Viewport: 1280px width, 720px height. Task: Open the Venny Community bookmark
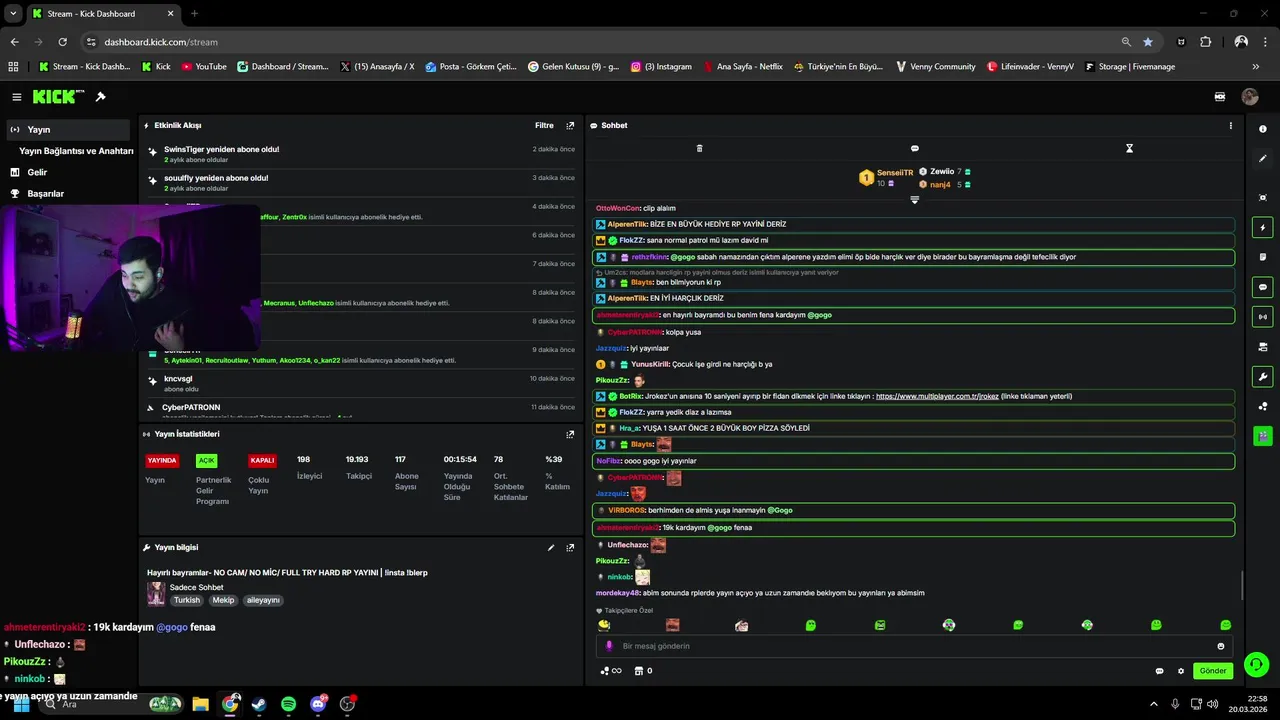[x=935, y=67]
